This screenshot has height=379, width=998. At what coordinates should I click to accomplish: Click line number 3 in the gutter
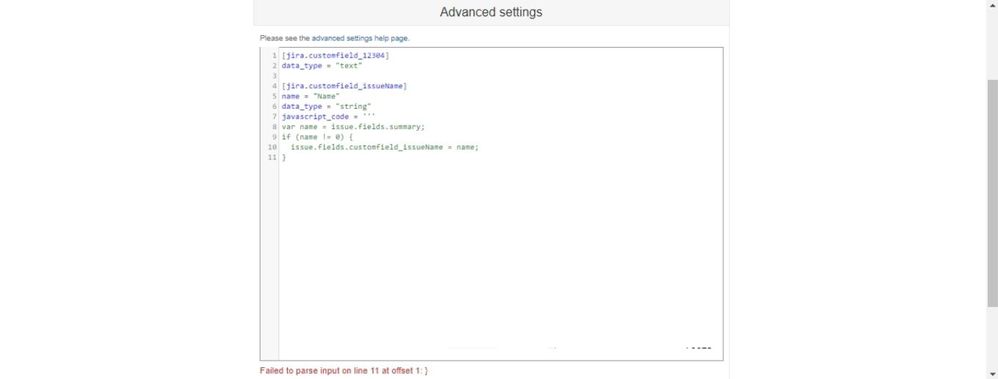click(x=274, y=76)
